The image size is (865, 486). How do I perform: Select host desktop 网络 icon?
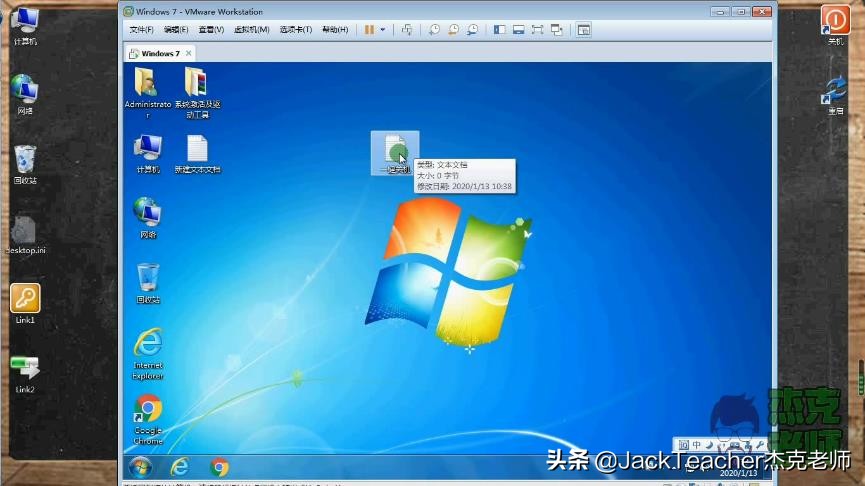click(25, 94)
